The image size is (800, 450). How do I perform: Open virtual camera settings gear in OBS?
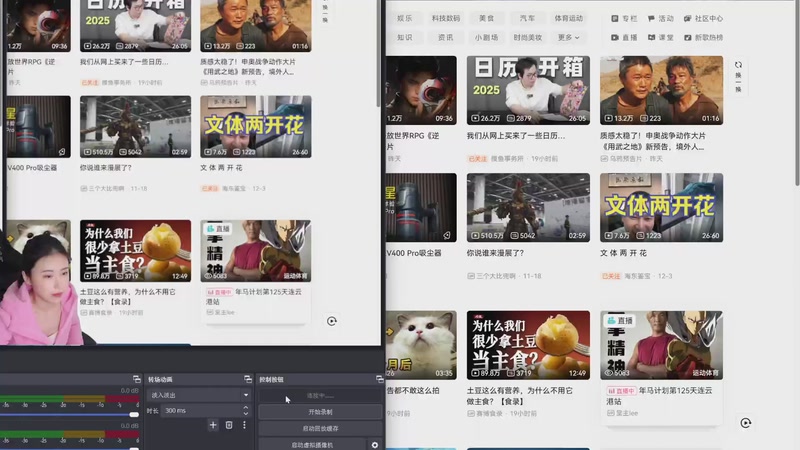(375, 445)
